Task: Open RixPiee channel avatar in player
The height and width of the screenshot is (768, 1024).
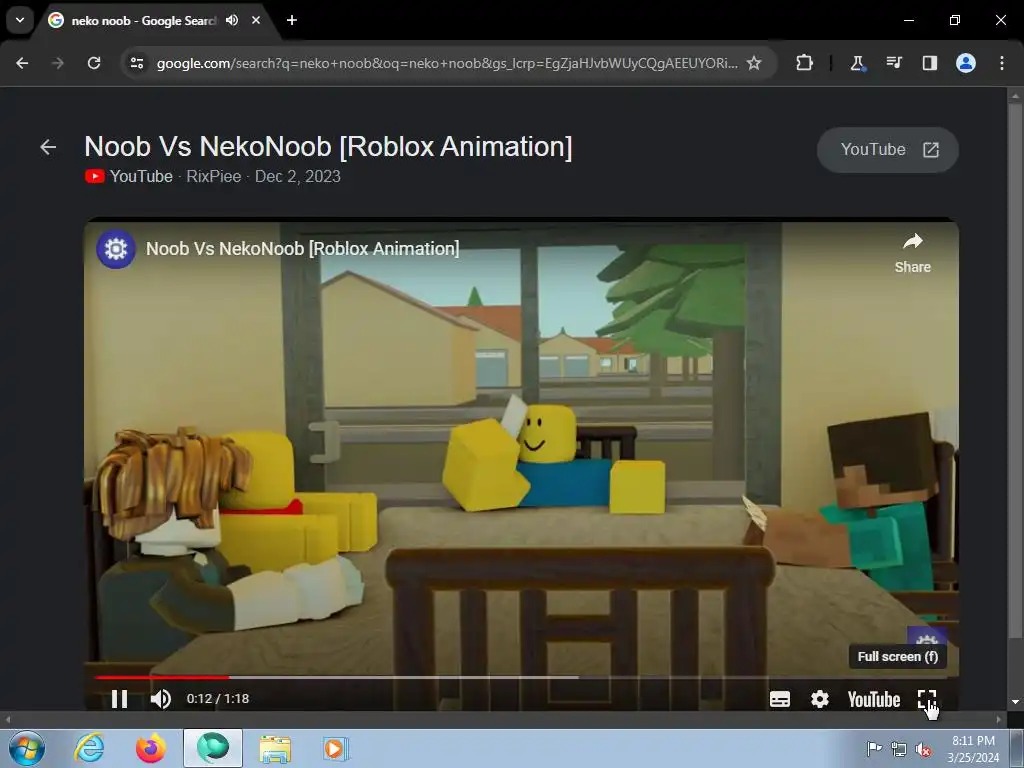Action: 116,249
